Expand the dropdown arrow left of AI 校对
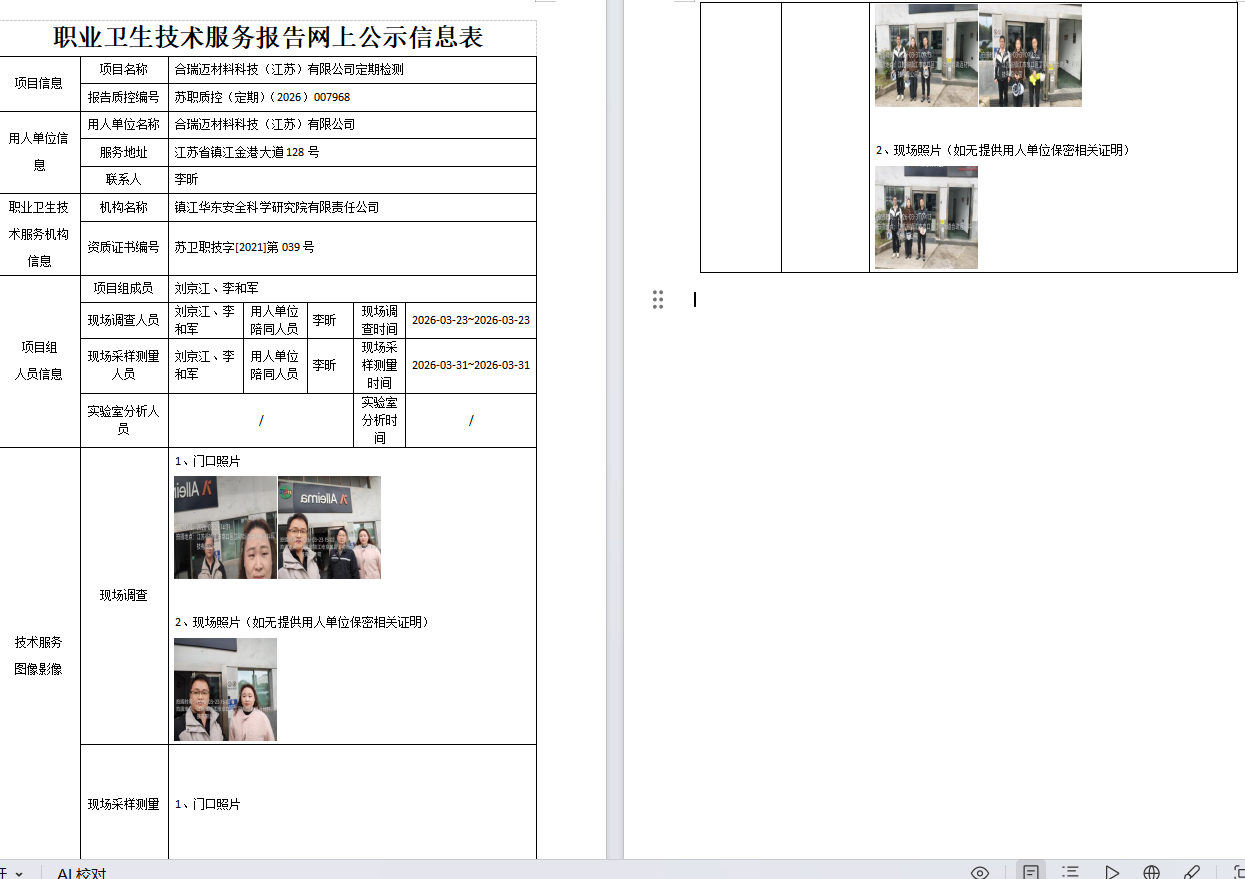 point(19,873)
